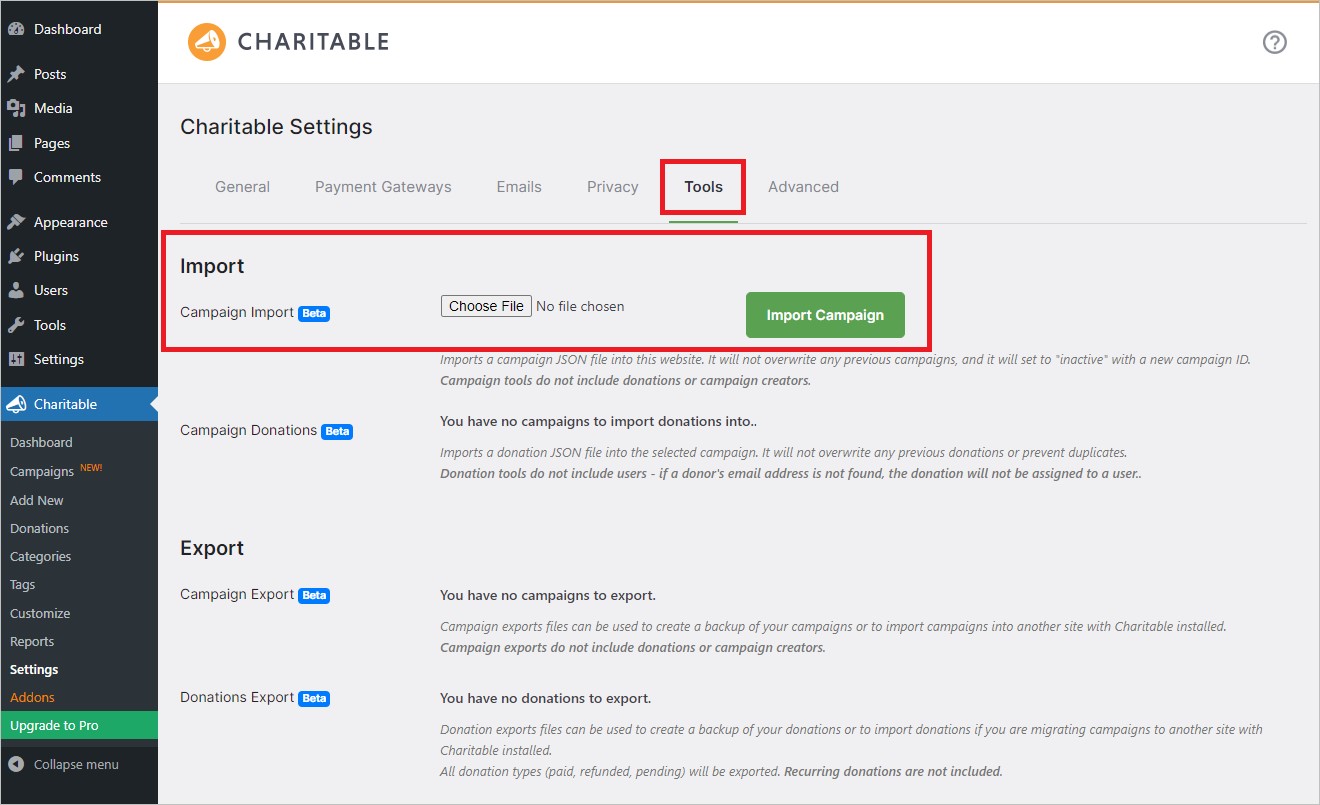Open the Charitable megaphone menu icon

click(18, 404)
